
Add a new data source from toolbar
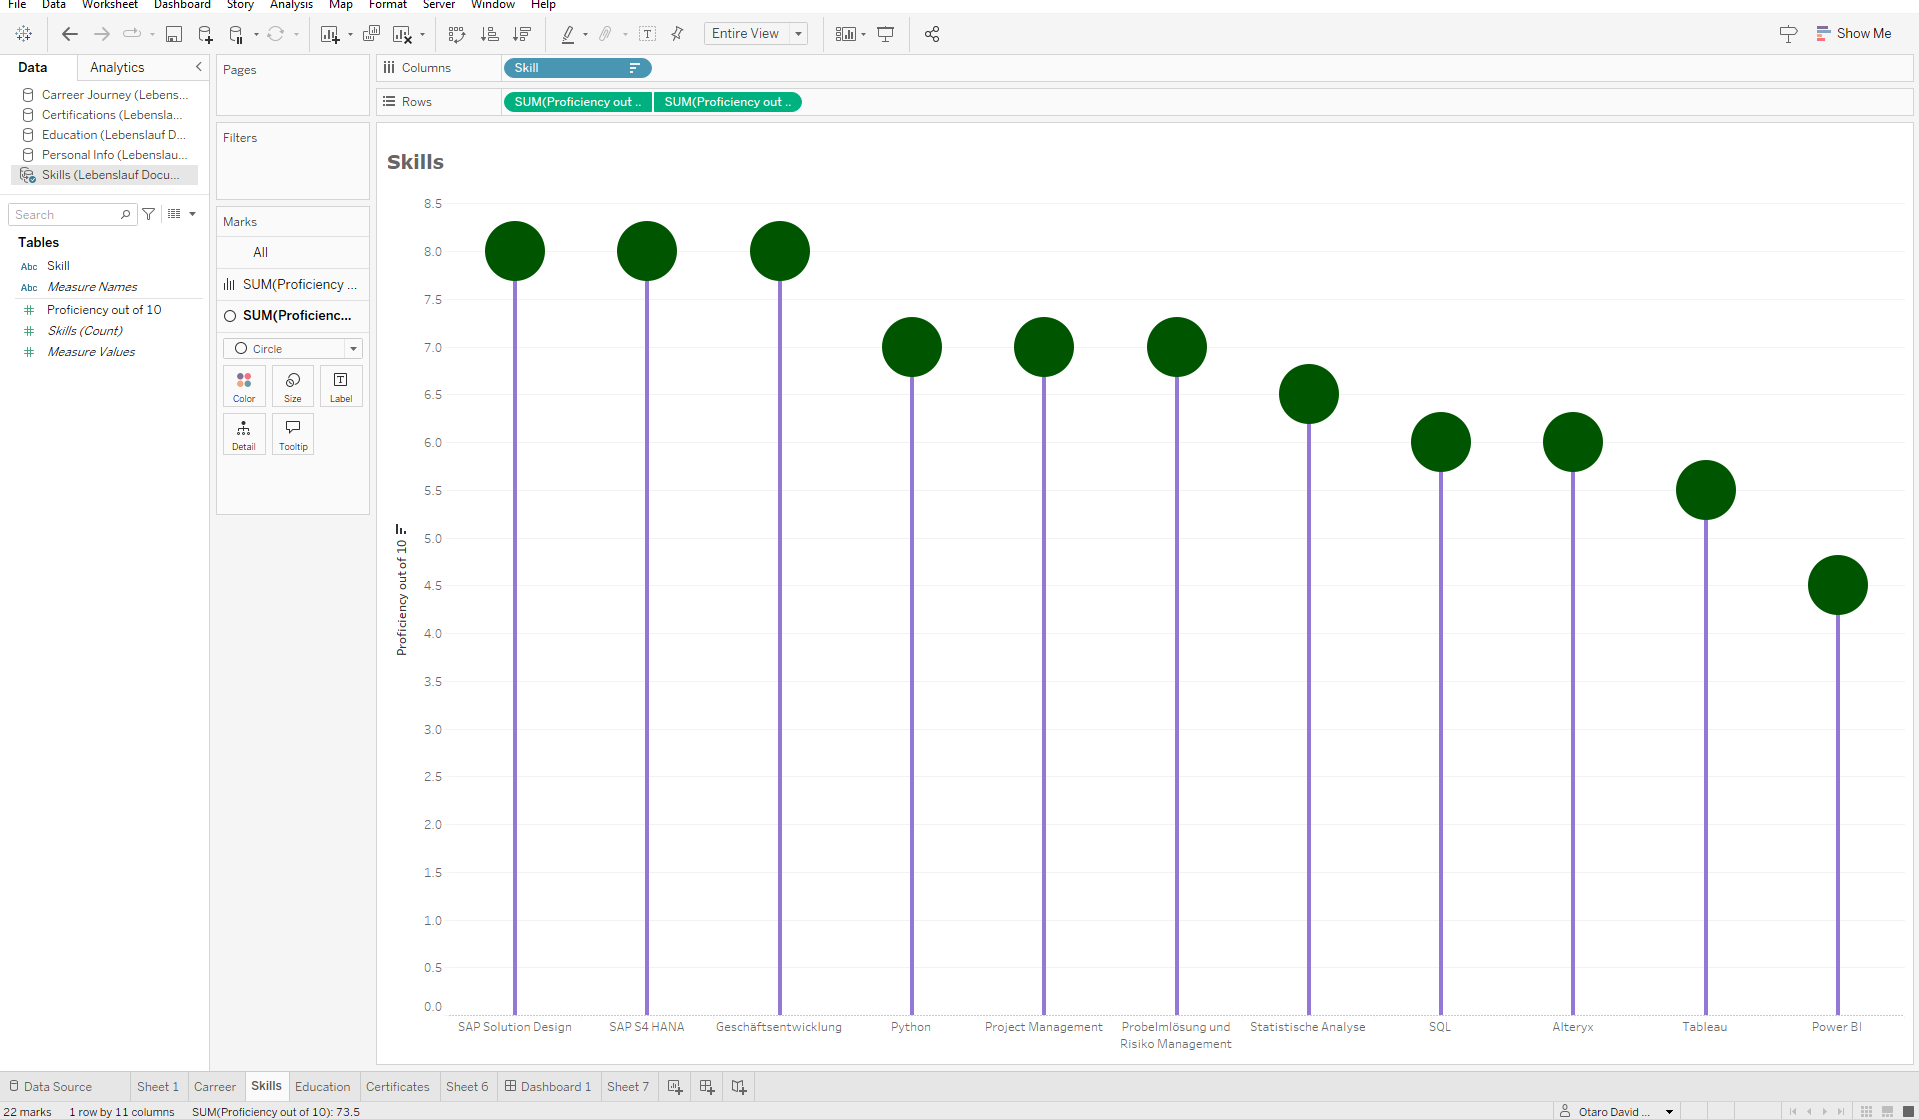[x=205, y=34]
